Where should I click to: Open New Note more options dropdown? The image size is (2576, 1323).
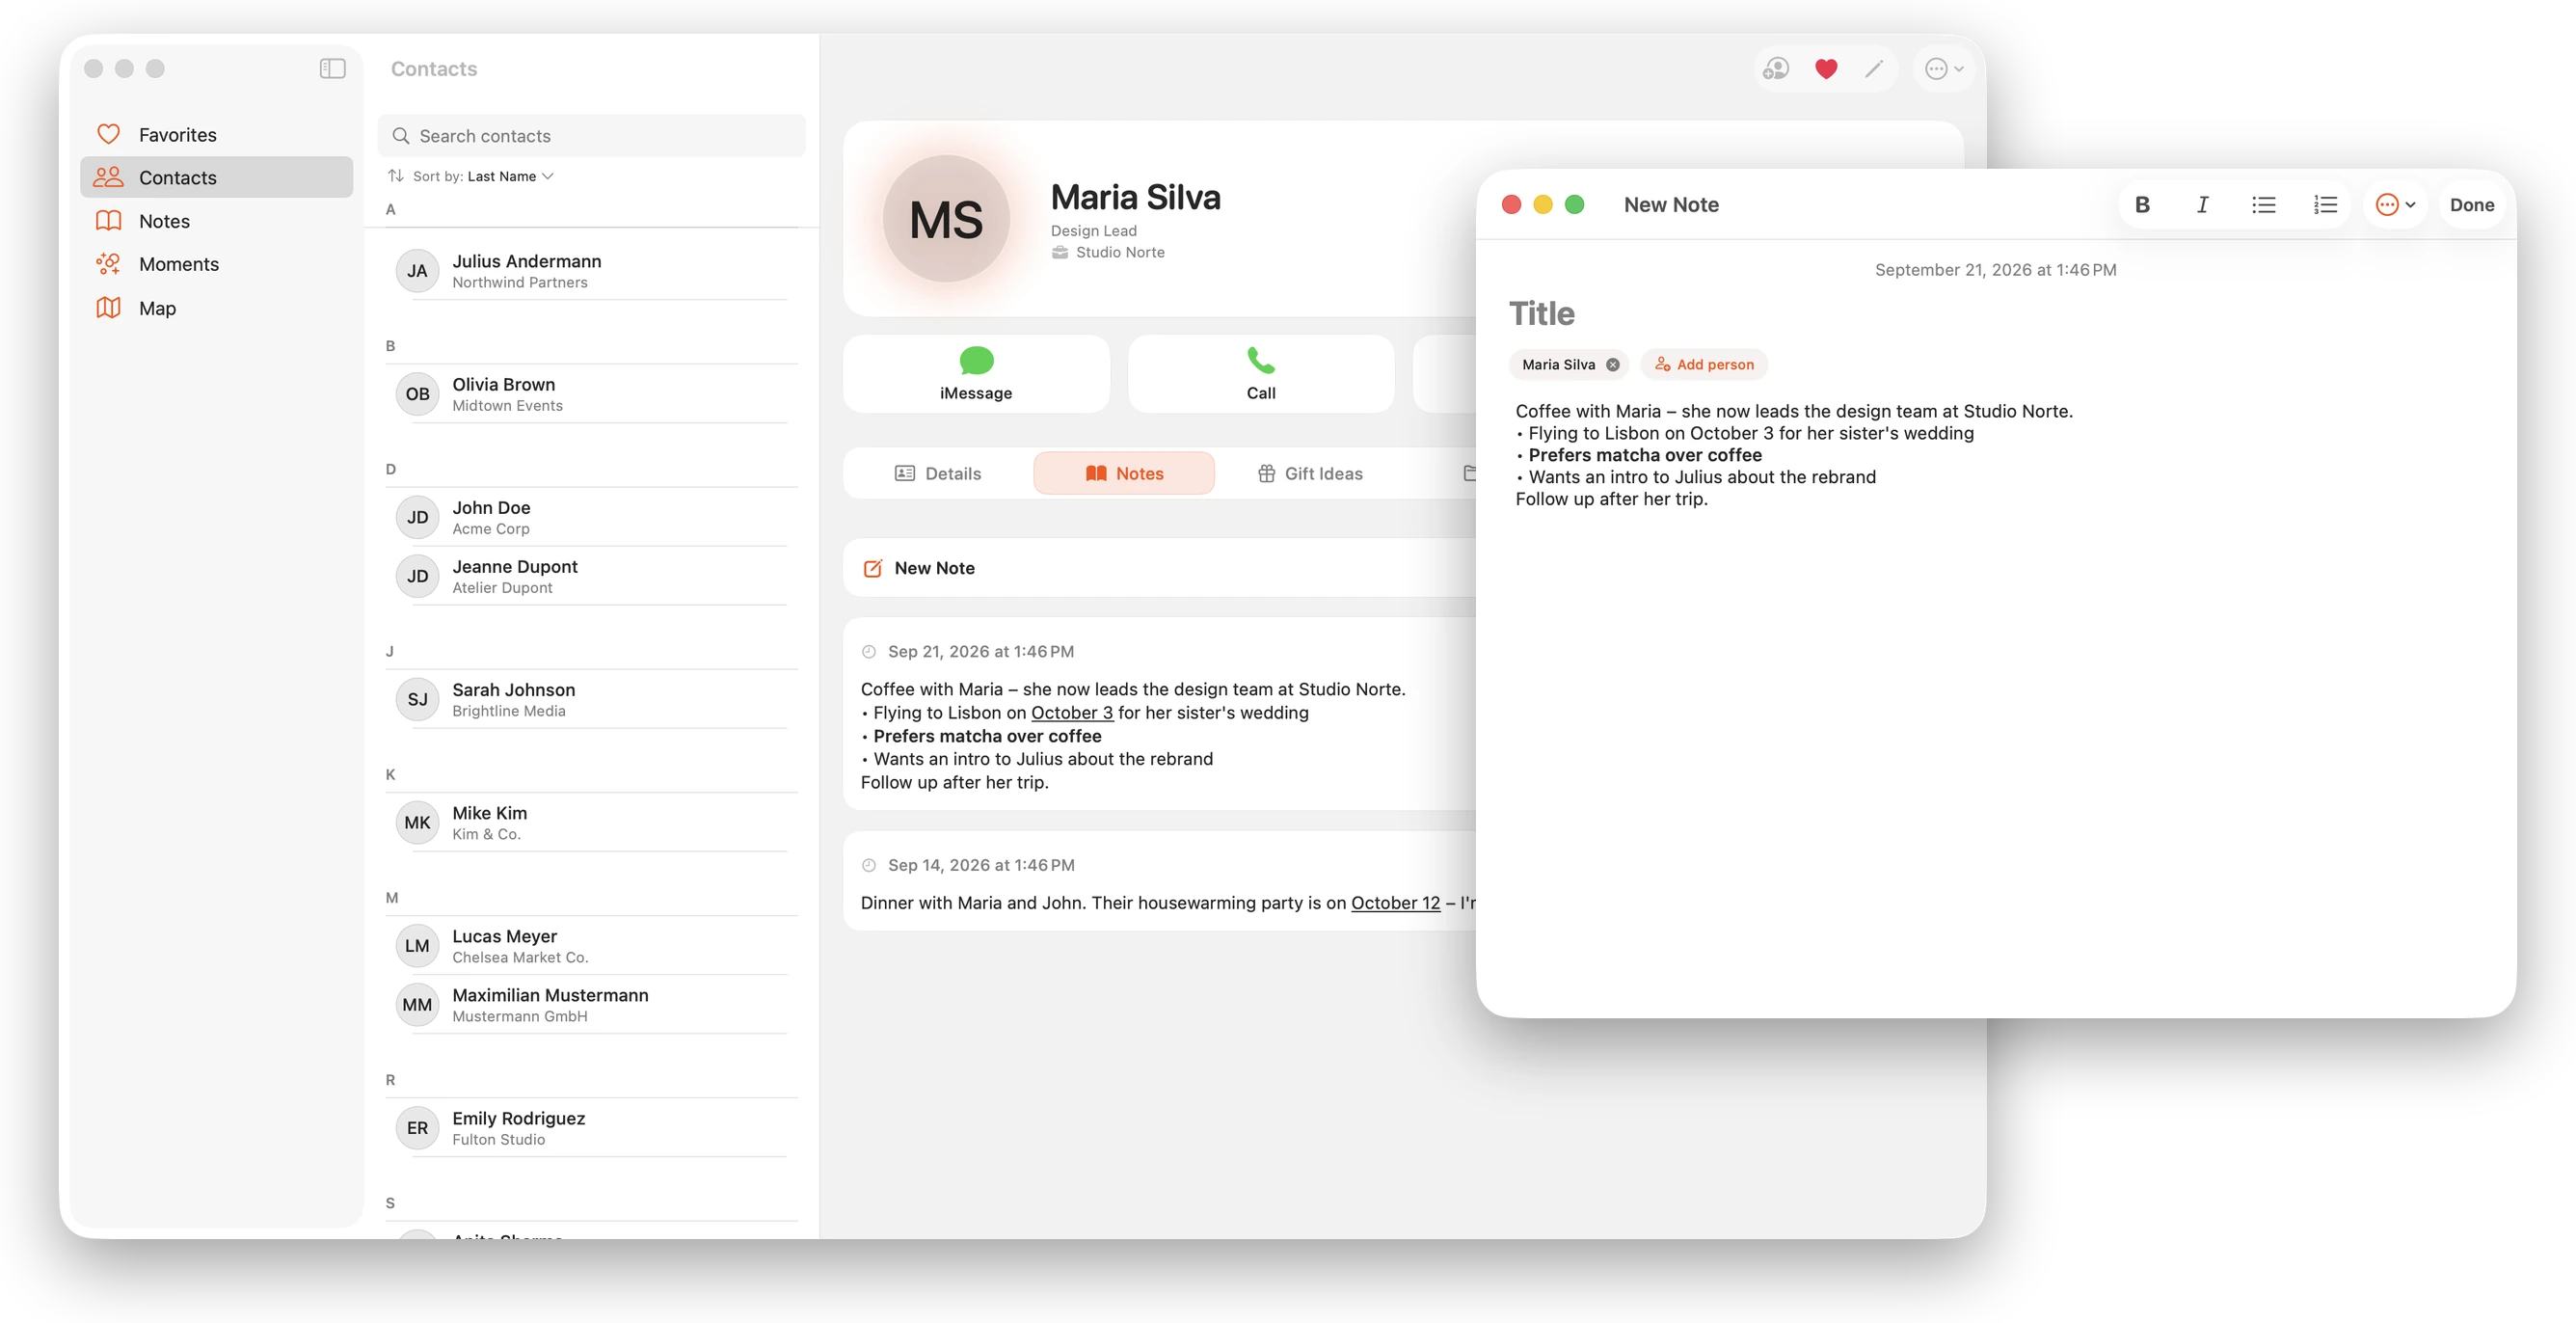2395,205
